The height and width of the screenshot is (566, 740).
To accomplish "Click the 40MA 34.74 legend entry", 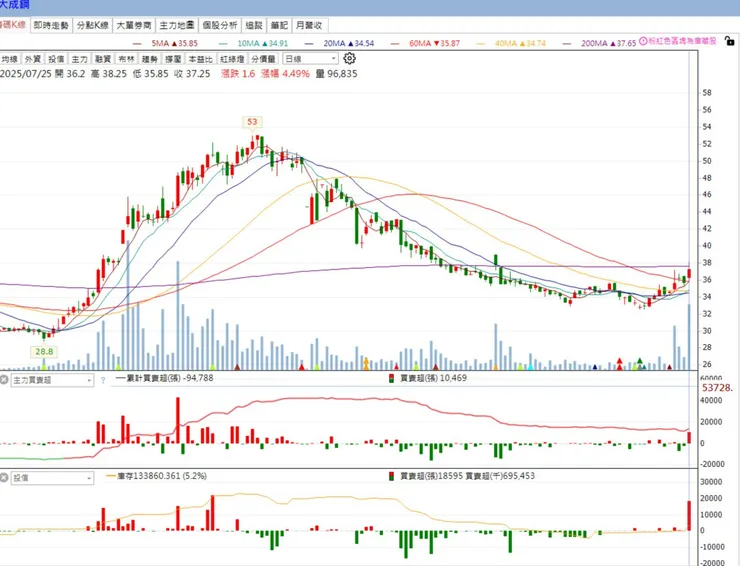I will [512, 43].
